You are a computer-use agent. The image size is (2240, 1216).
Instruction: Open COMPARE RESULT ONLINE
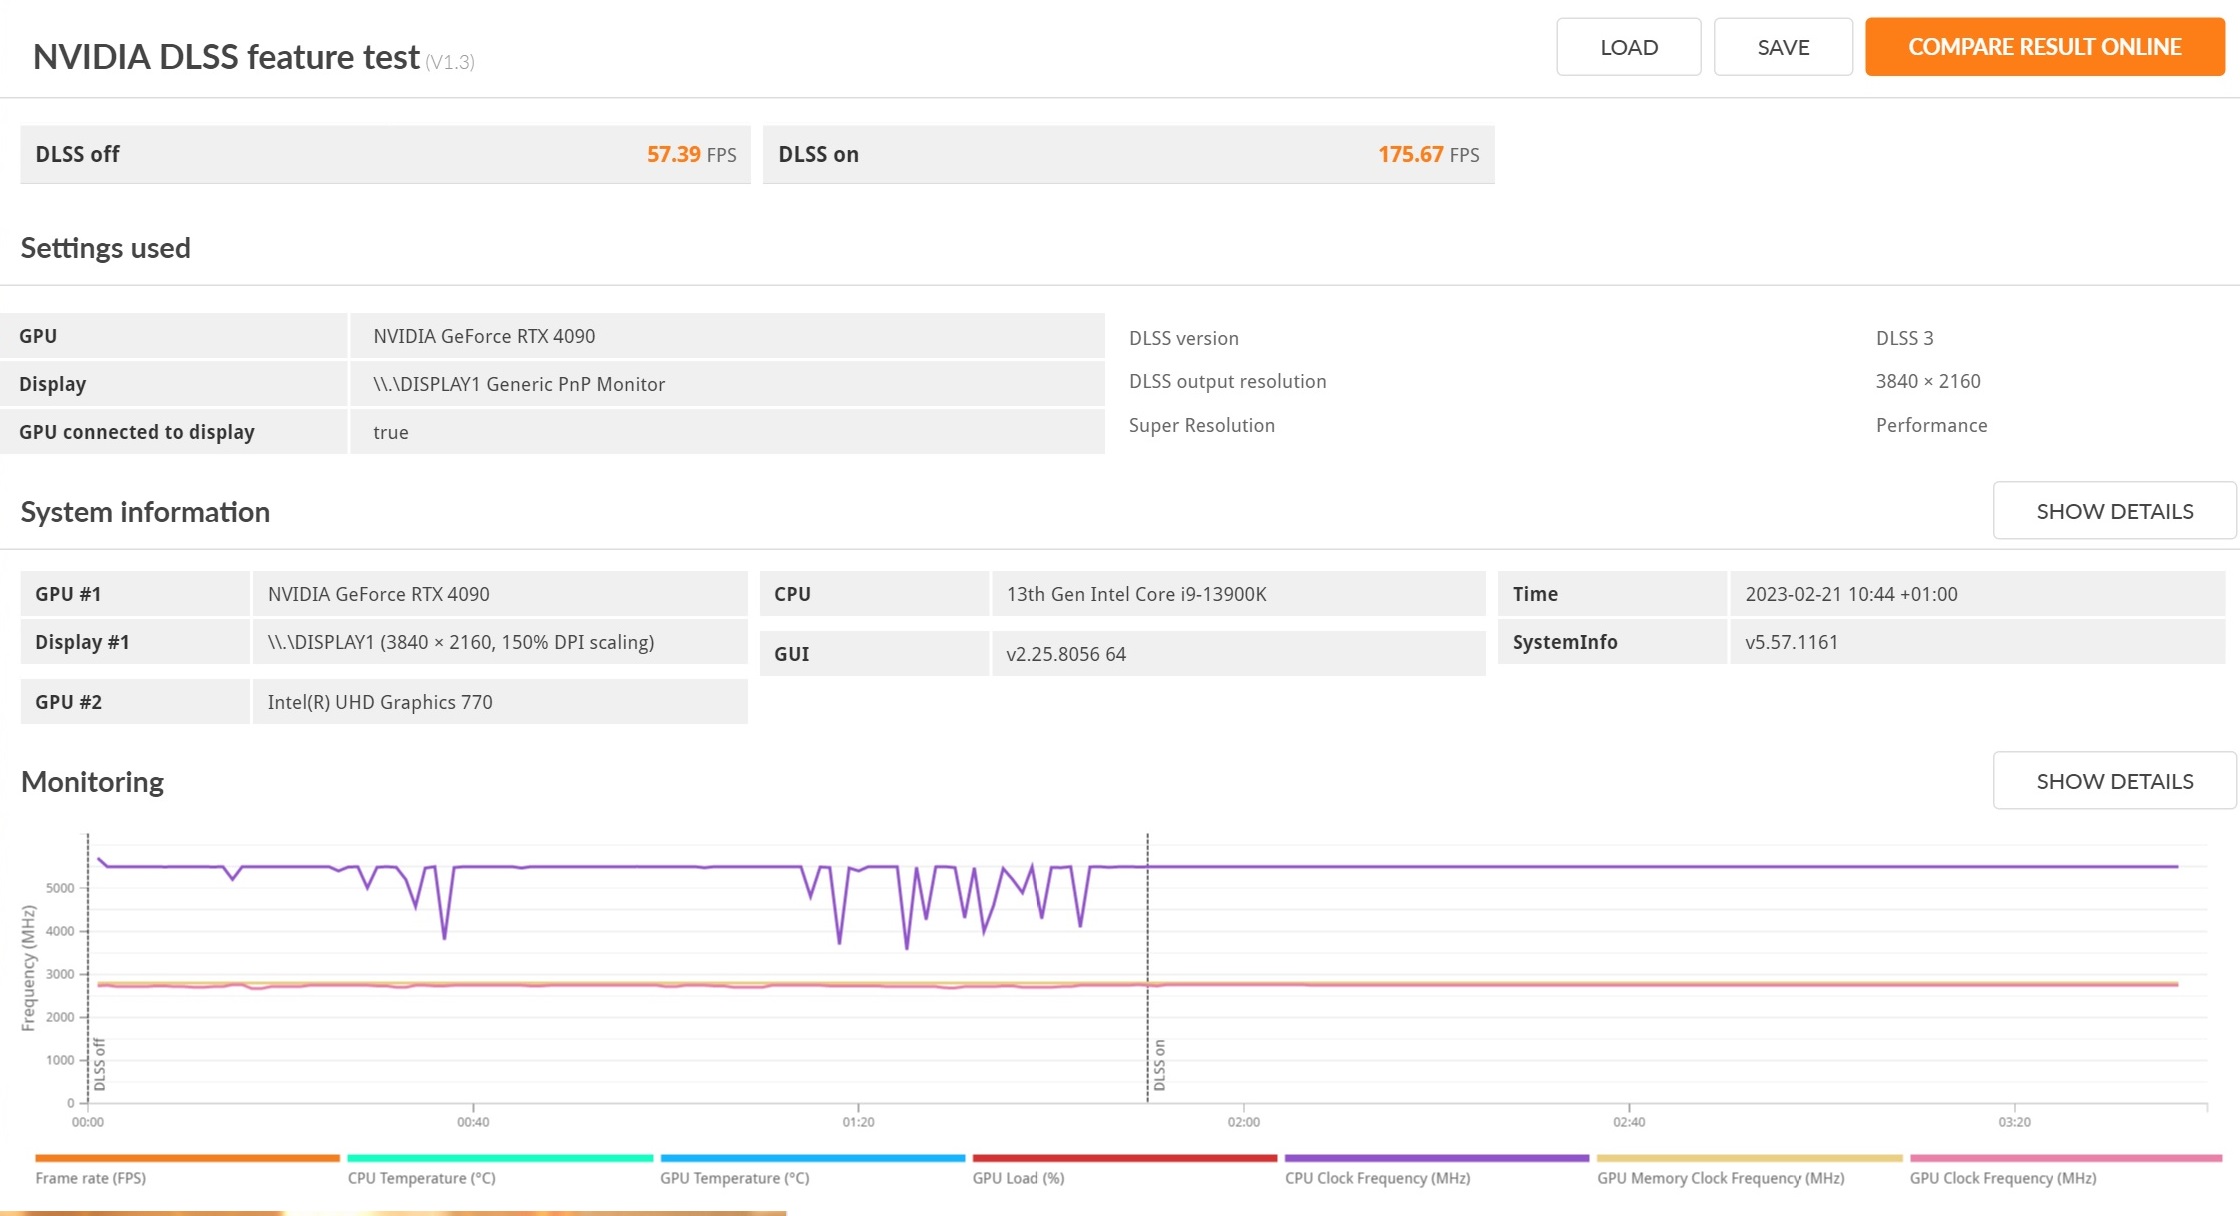coord(2044,47)
